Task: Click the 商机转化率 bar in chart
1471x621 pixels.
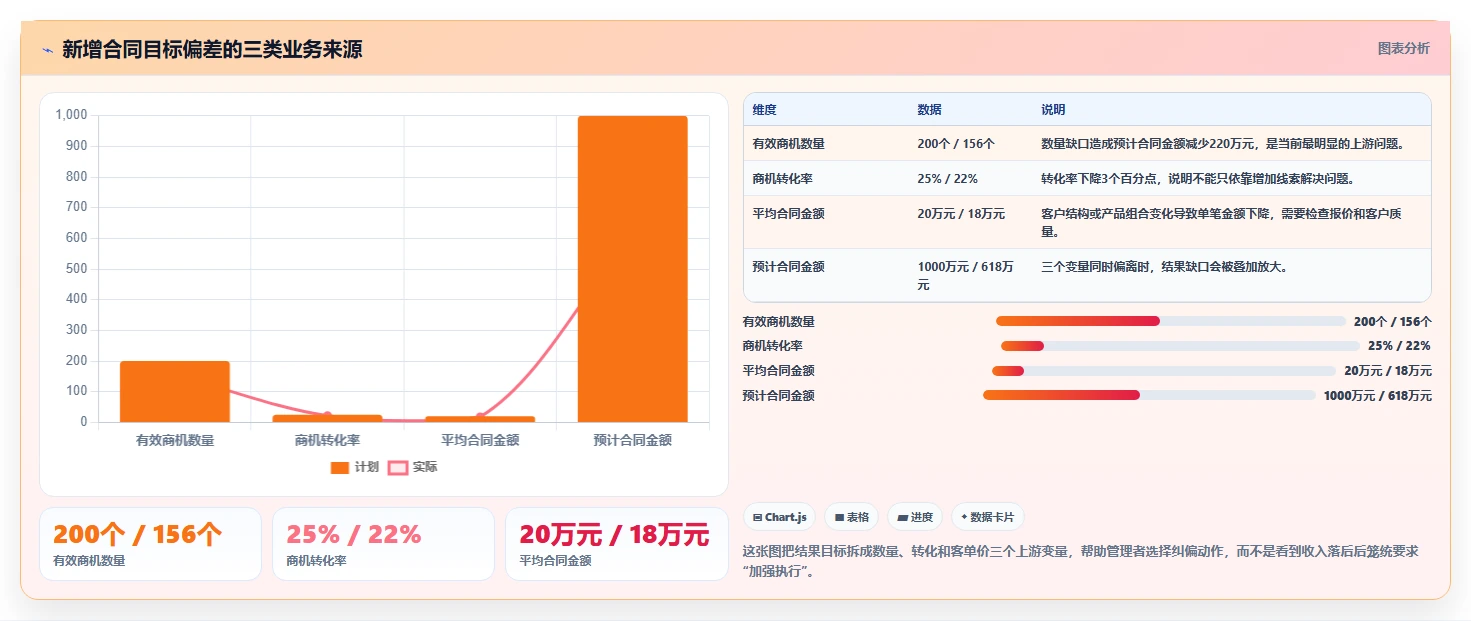Action: click(327, 418)
